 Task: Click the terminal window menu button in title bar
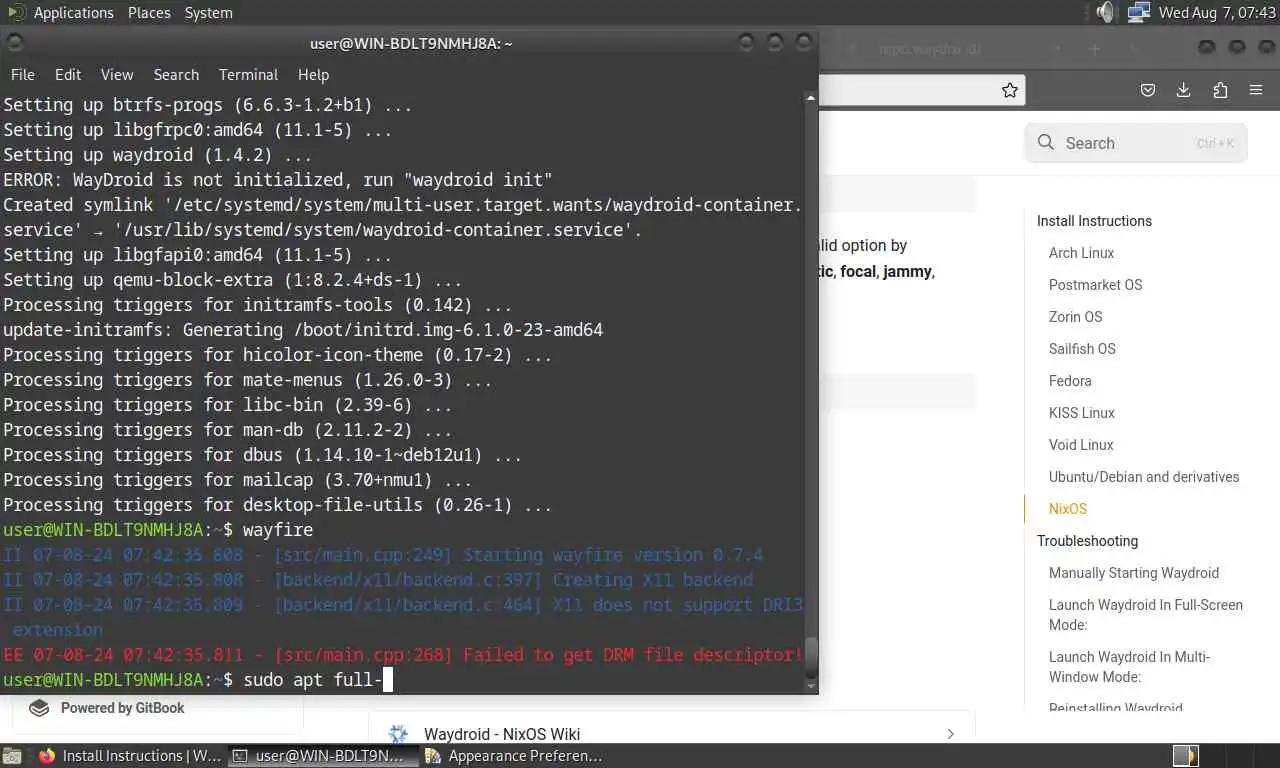coord(15,43)
